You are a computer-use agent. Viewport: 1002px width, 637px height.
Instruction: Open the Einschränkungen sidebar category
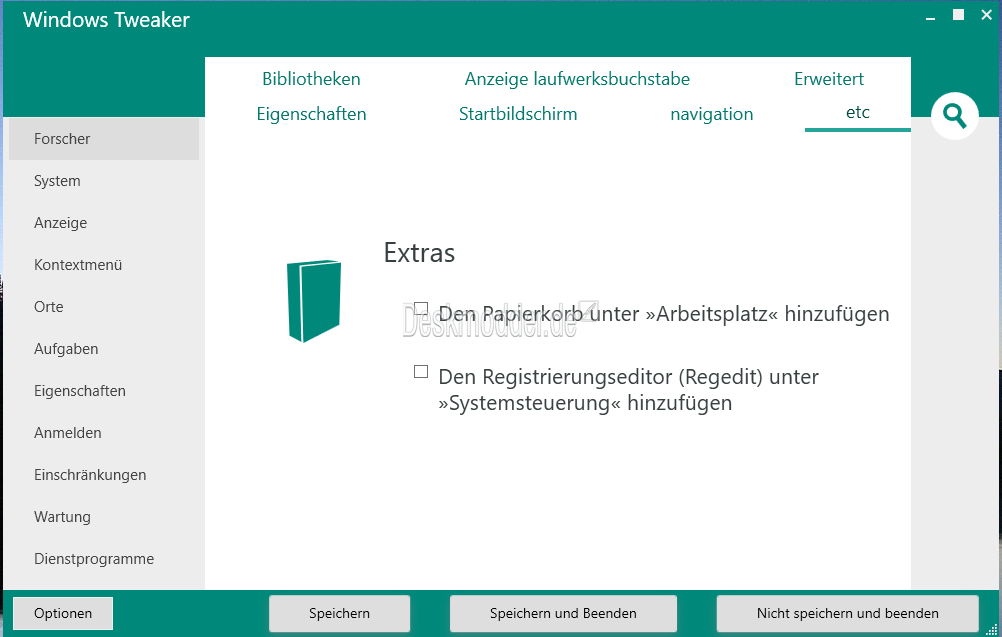tap(104, 475)
